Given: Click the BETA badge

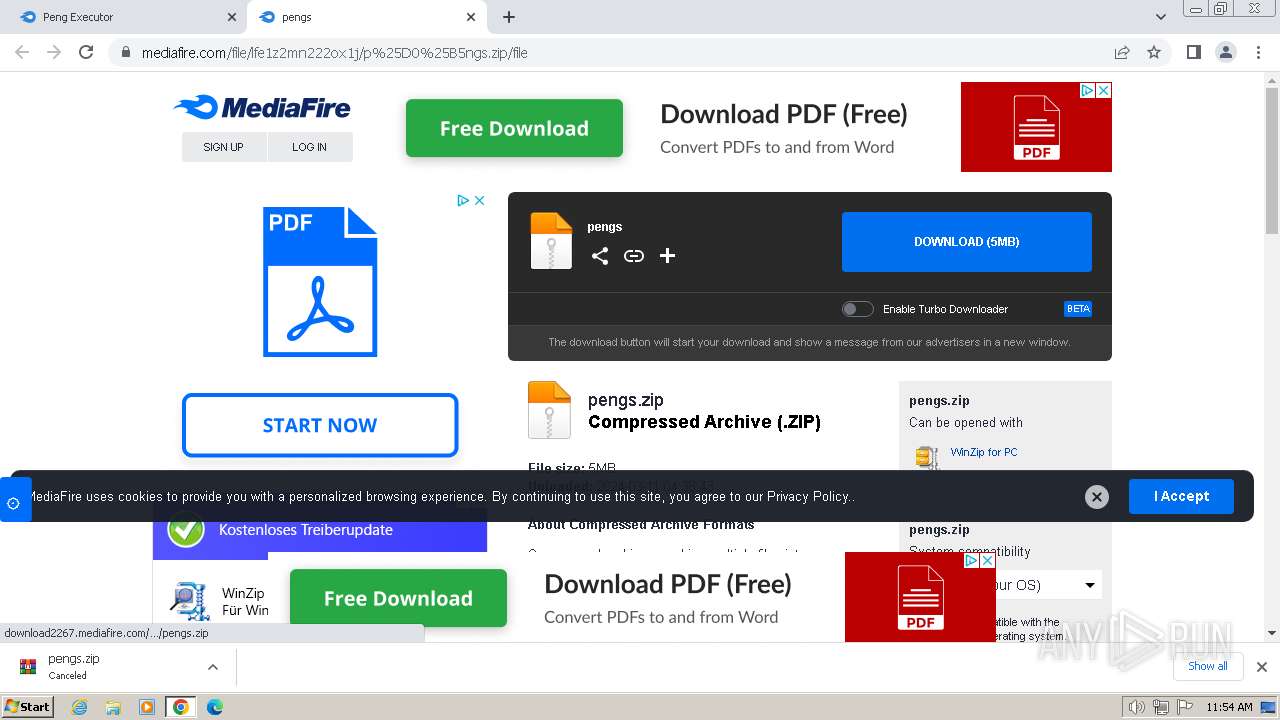Looking at the screenshot, I should [1078, 309].
